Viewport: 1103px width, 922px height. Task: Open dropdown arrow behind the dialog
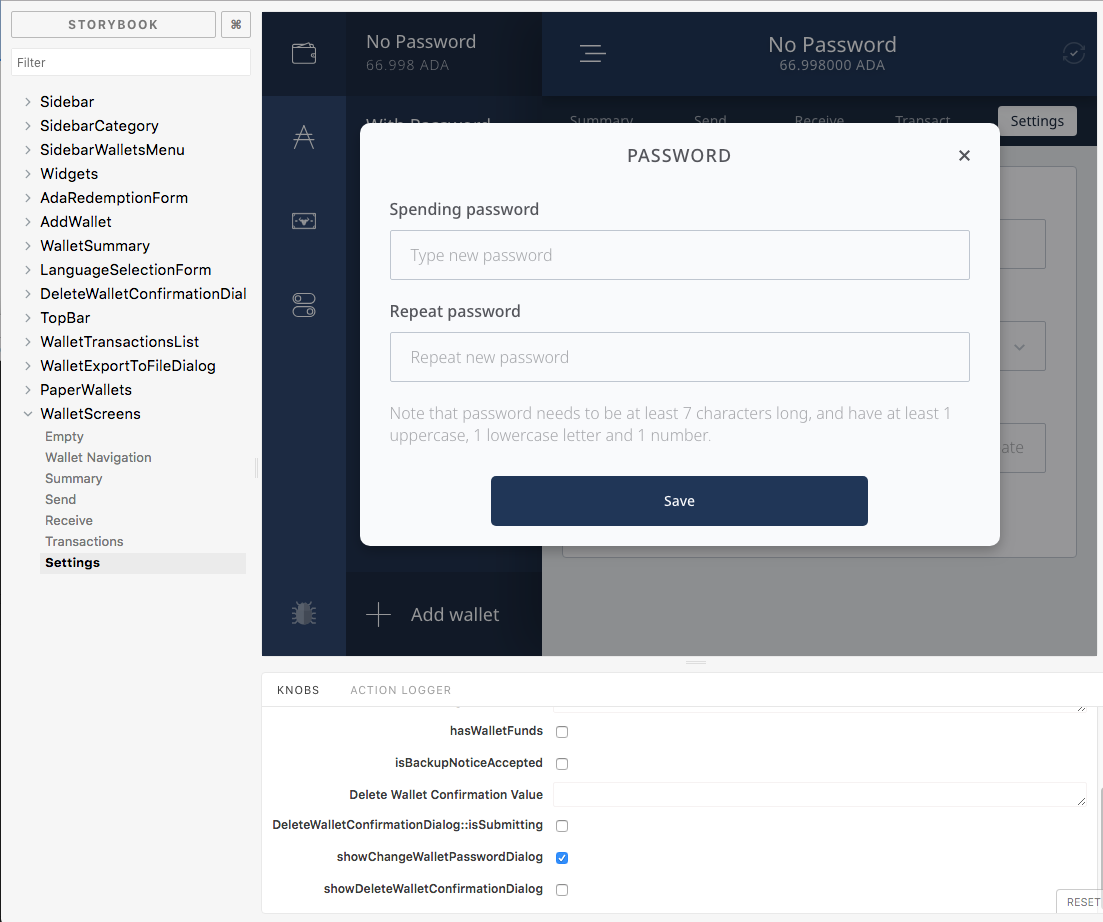(1019, 347)
